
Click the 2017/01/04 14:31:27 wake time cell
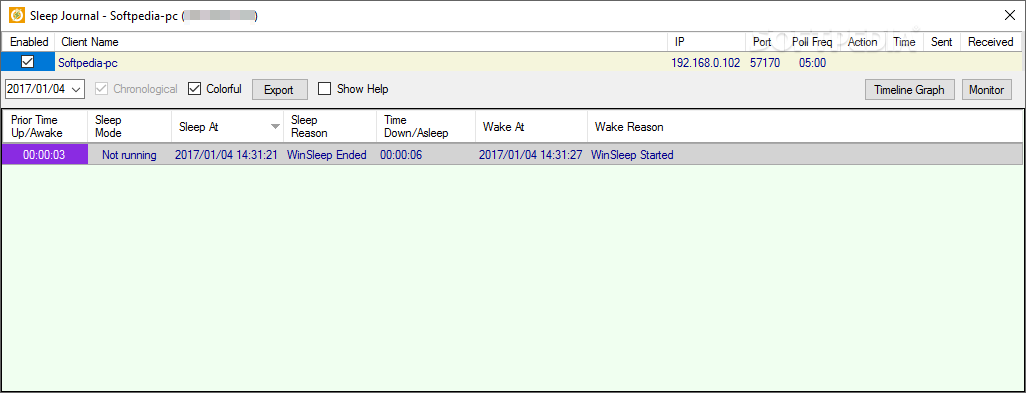[531, 155]
